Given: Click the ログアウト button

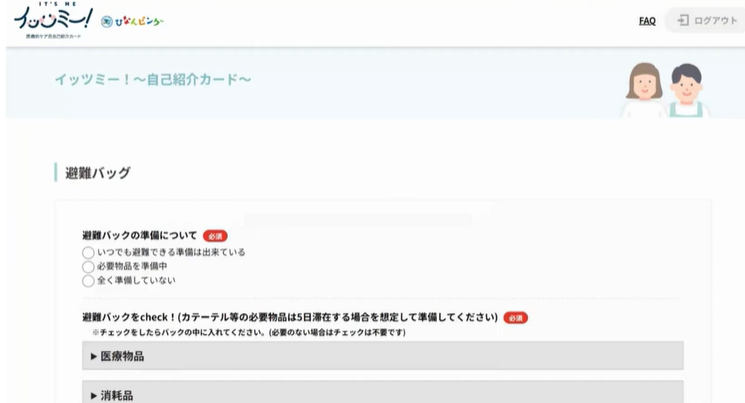Looking at the screenshot, I should 707,20.
